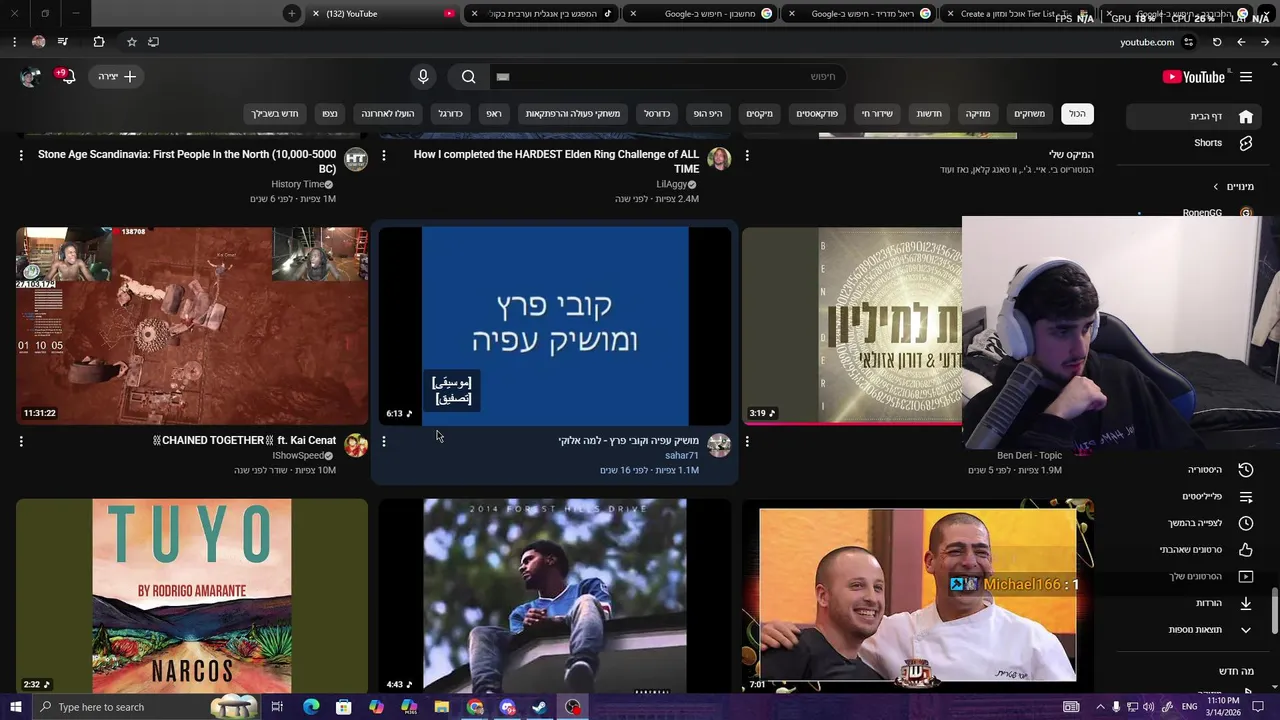1280x720 pixels.
Task: Open options menu for מושיק עפיה video
Action: point(384,441)
